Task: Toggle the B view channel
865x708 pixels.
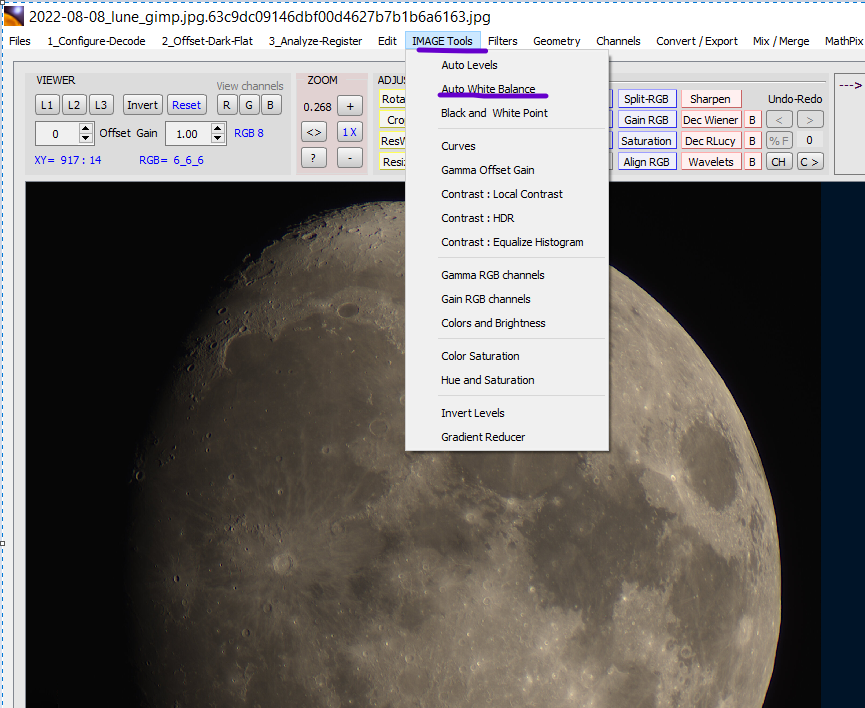Action: 269,105
